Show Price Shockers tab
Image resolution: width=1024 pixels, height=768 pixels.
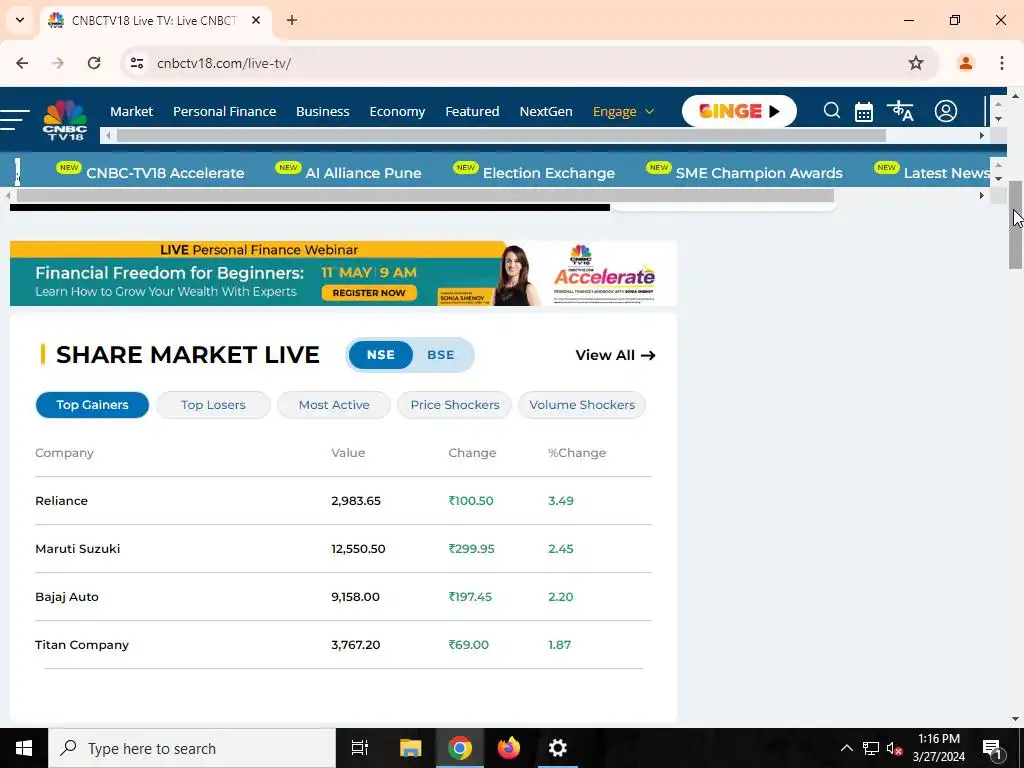(455, 405)
